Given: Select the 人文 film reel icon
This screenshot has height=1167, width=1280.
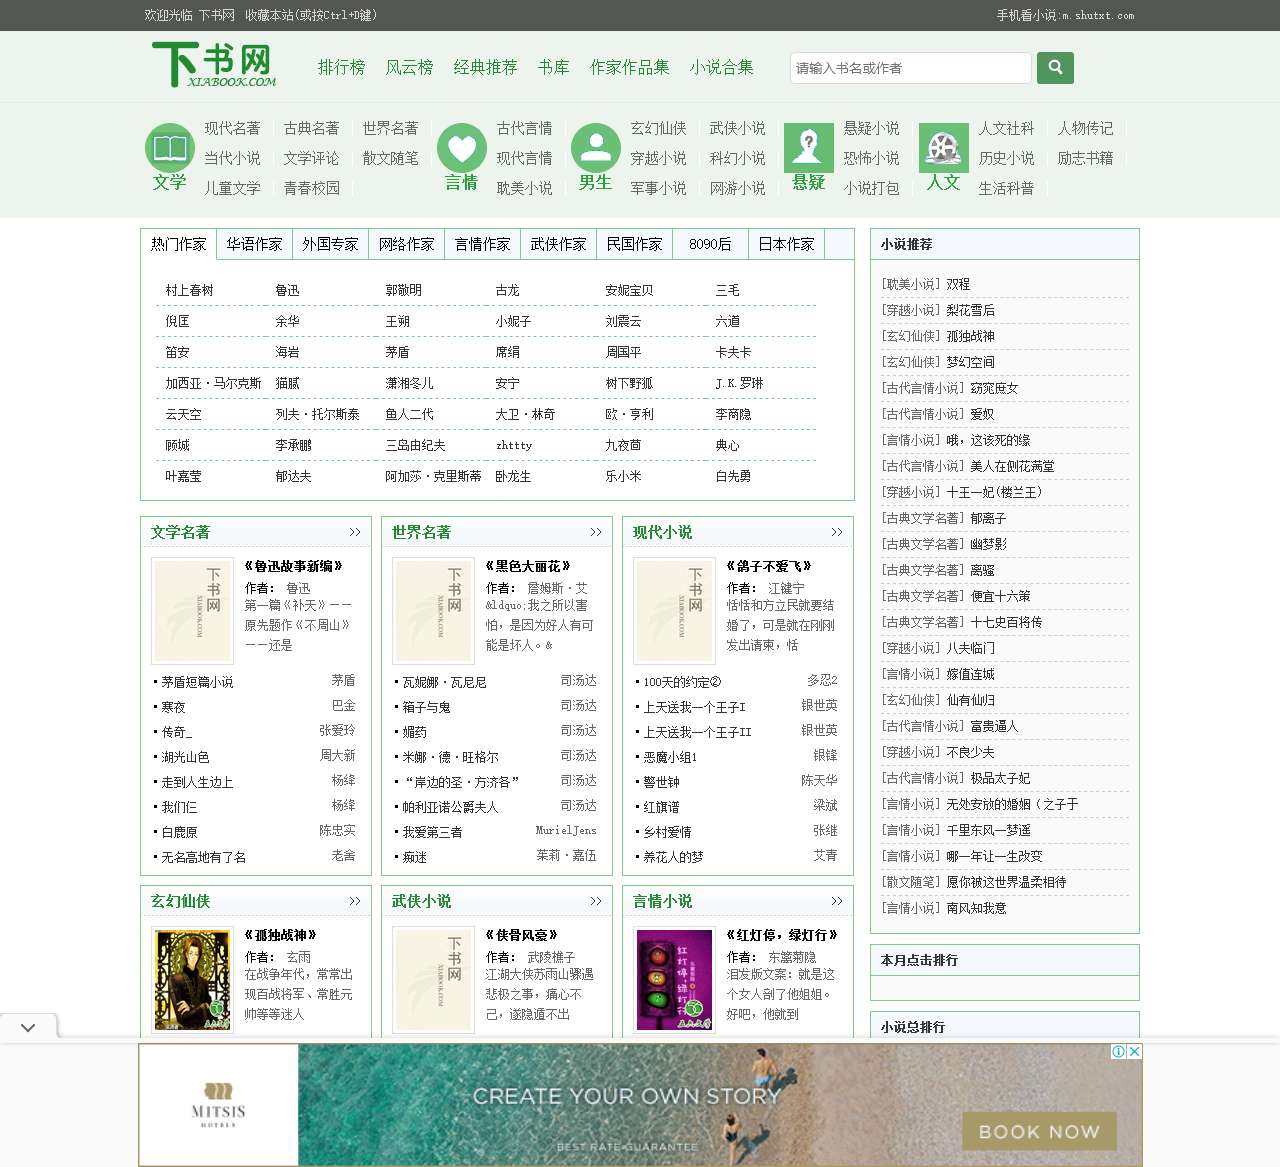Looking at the screenshot, I should click(x=943, y=146).
